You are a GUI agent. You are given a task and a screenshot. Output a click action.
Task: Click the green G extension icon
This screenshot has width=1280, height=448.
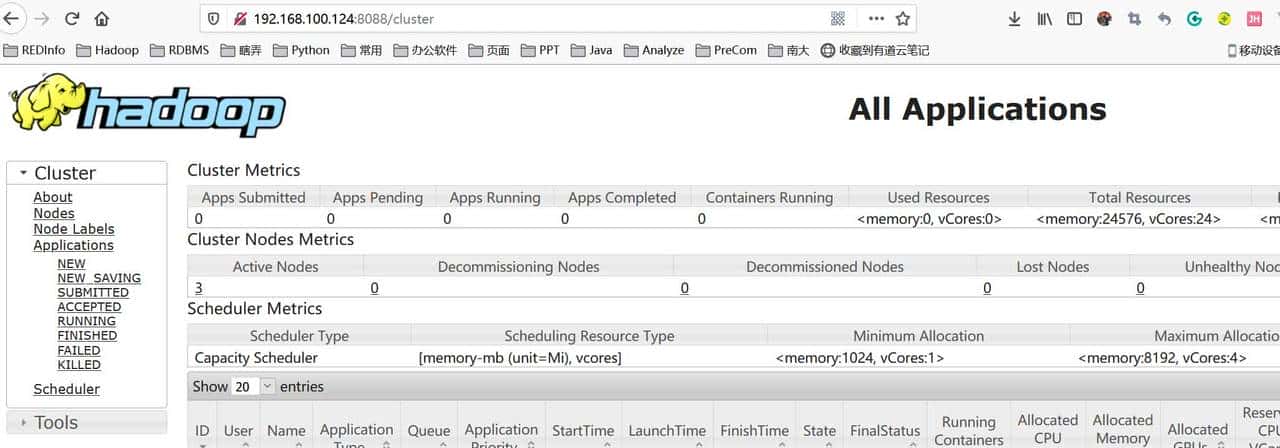tap(1194, 18)
